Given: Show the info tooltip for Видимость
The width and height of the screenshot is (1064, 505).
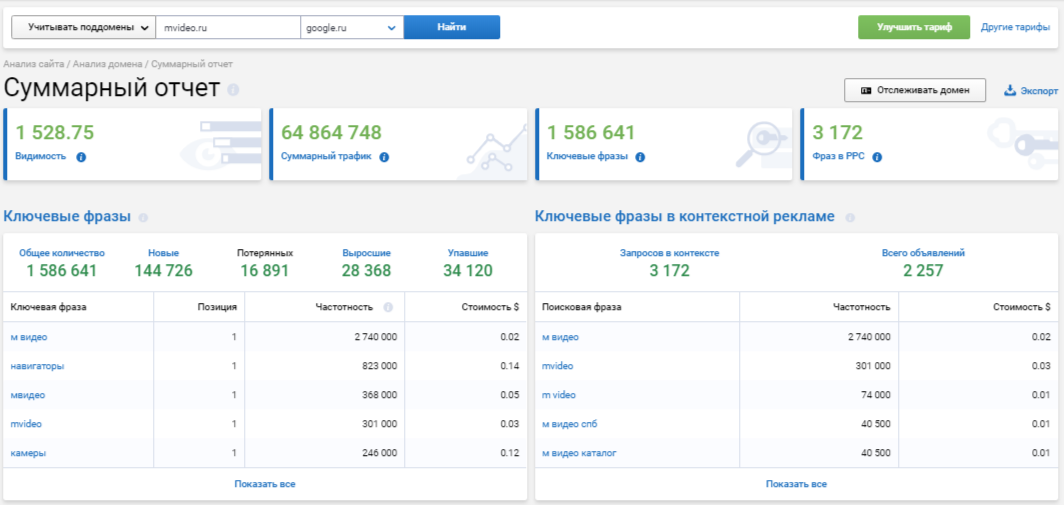Looking at the screenshot, I should click(x=81, y=157).
